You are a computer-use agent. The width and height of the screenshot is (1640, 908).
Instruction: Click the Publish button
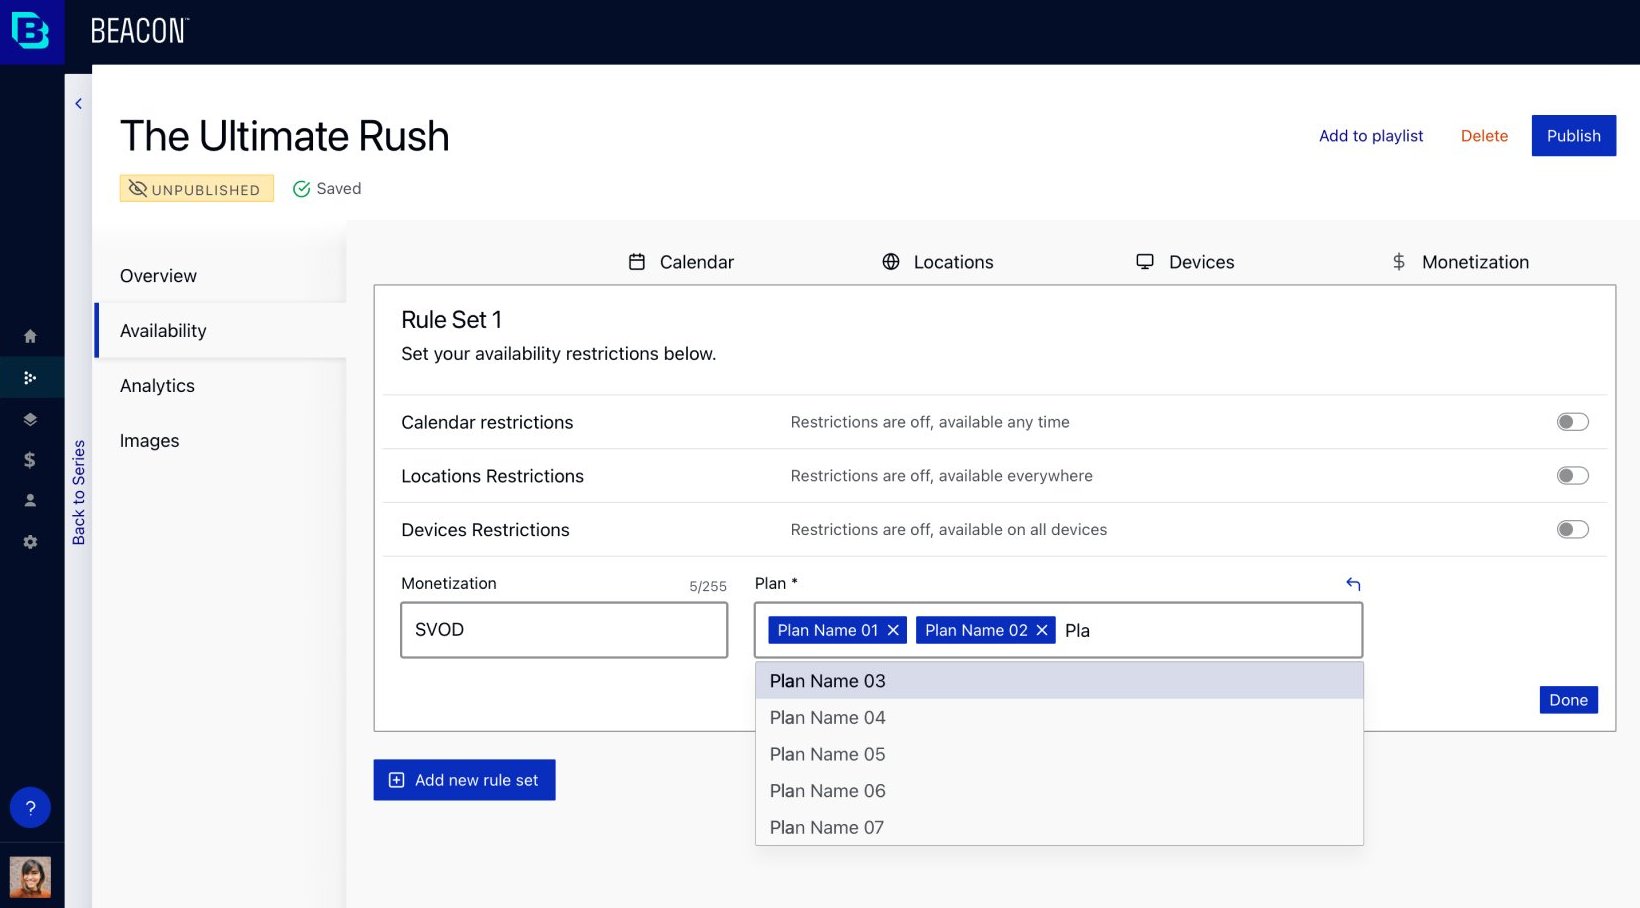[1573, 136]
